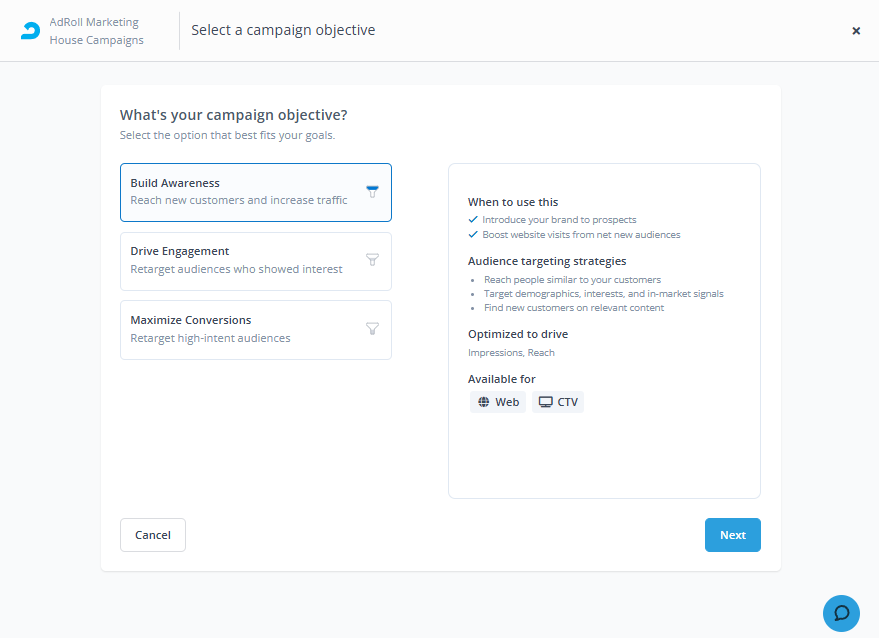Select the Maximize Conversions objective card
Viewport: 879px width, 638px height.
256,330
